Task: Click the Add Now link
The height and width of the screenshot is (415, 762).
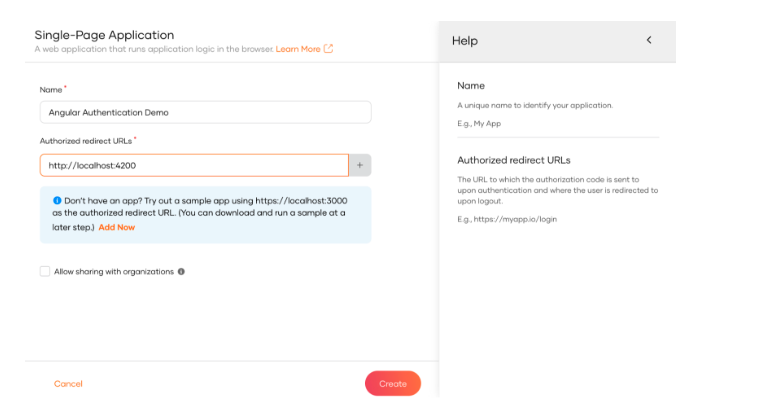Action: coord(116,227)
